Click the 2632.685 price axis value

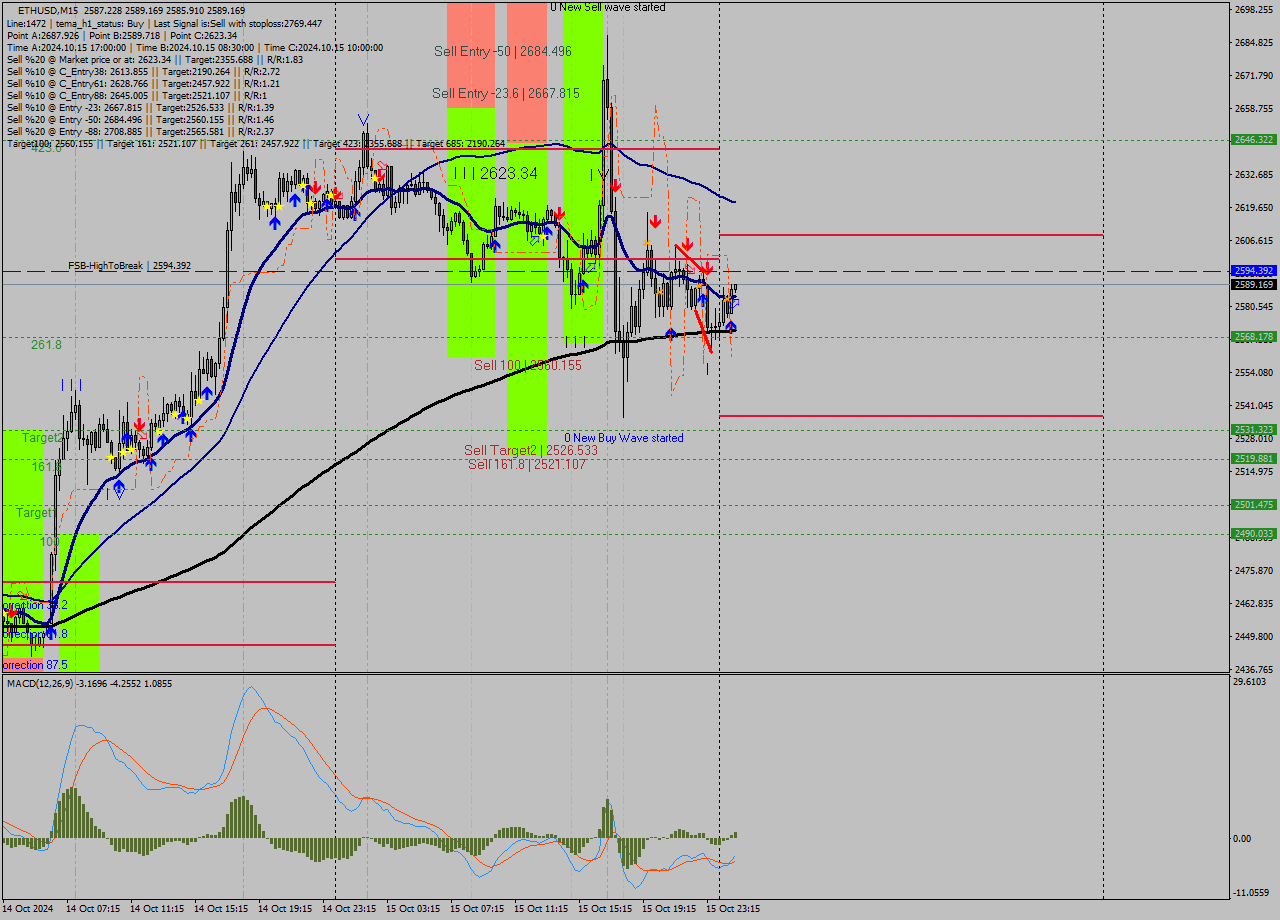click(1254, 175)
